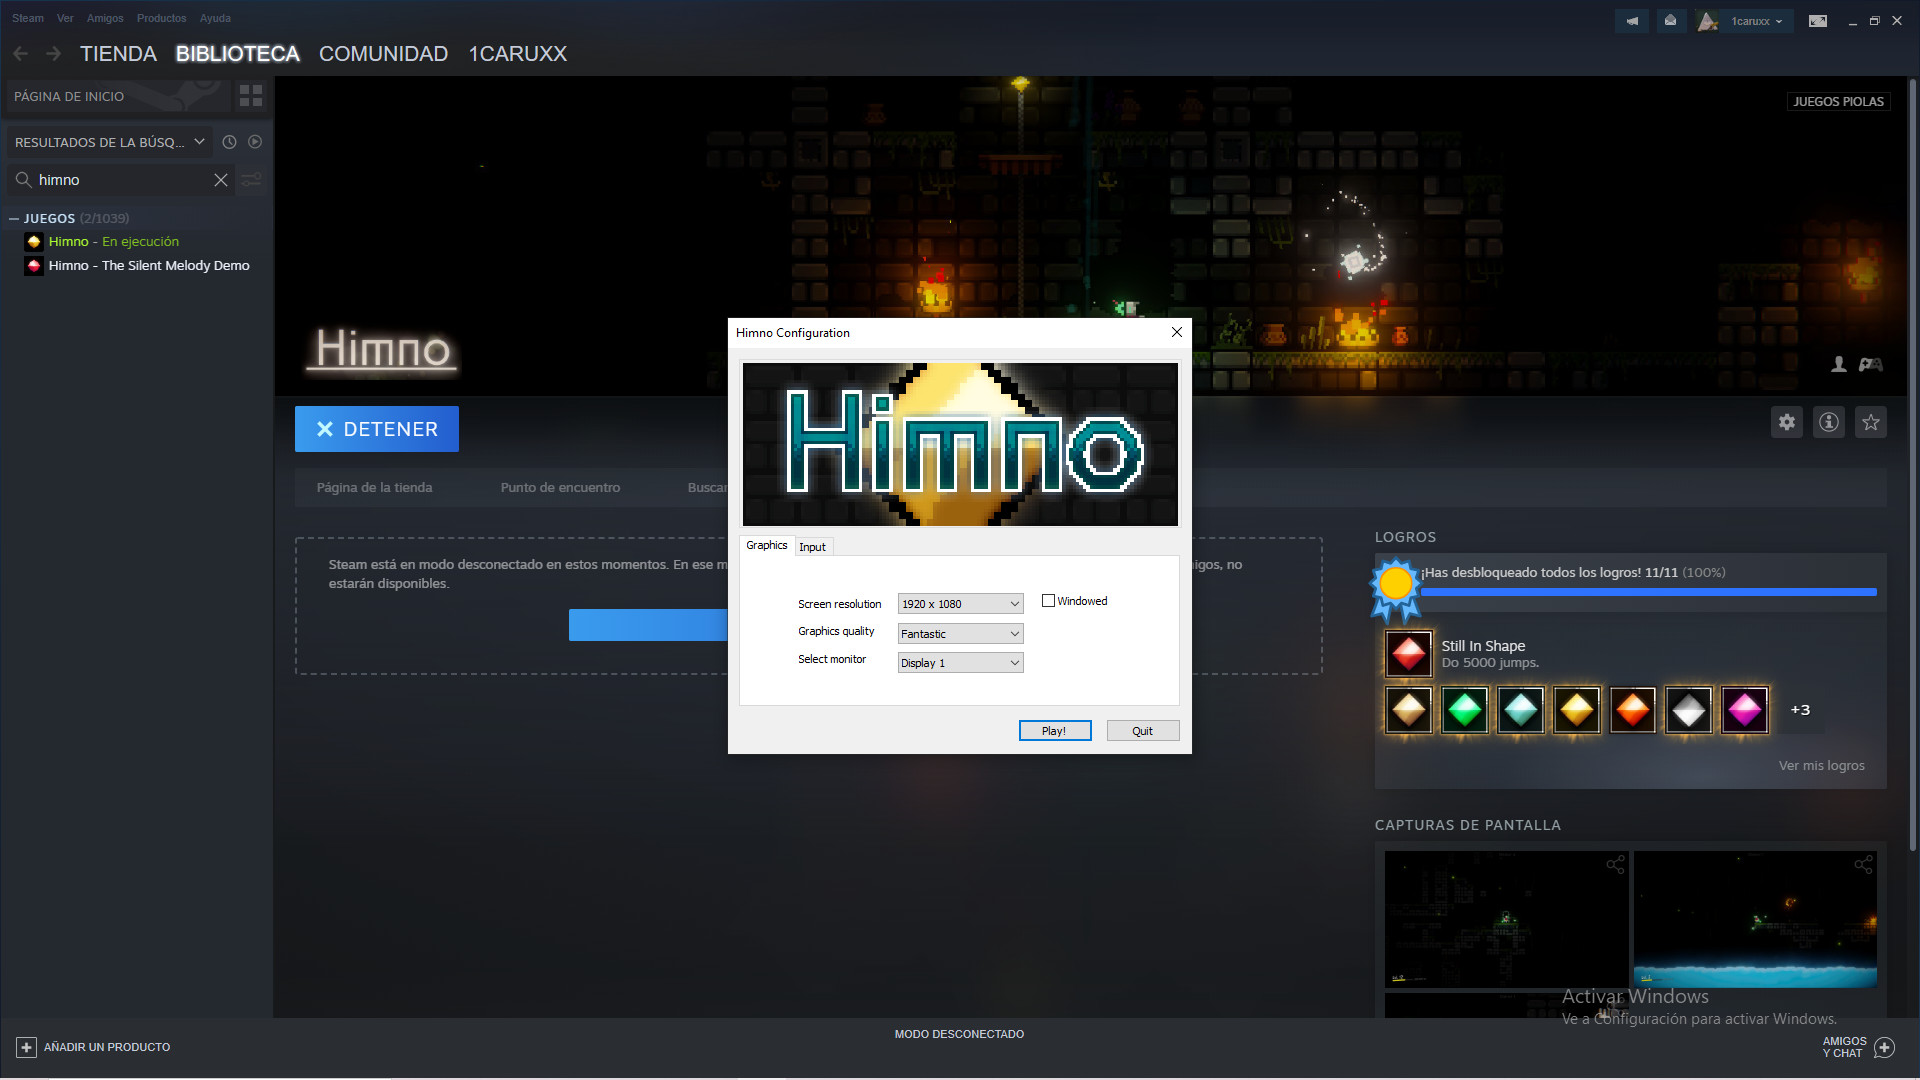The image size is (1920, 1080).
Task: Open game info with the info icon
Action: pos(1828,422)
